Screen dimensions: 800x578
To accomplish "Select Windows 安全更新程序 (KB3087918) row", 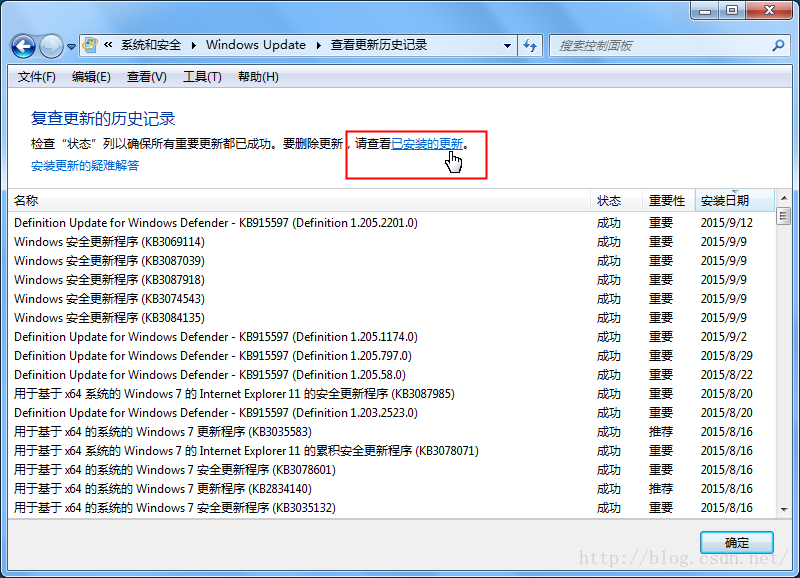I will 392,280.
